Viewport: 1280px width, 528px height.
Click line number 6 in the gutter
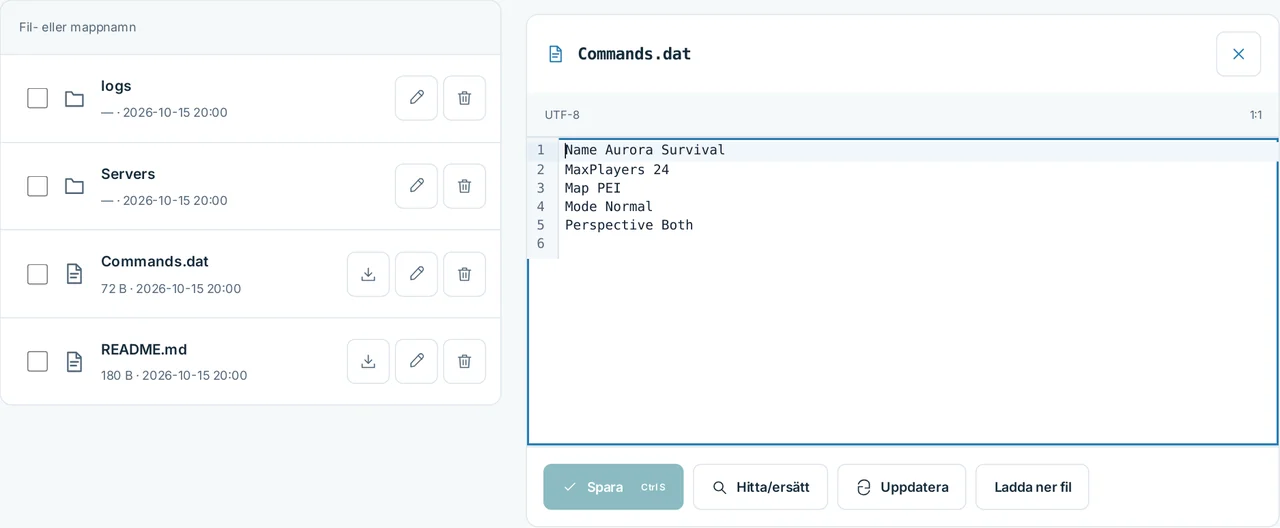point(541,244)
